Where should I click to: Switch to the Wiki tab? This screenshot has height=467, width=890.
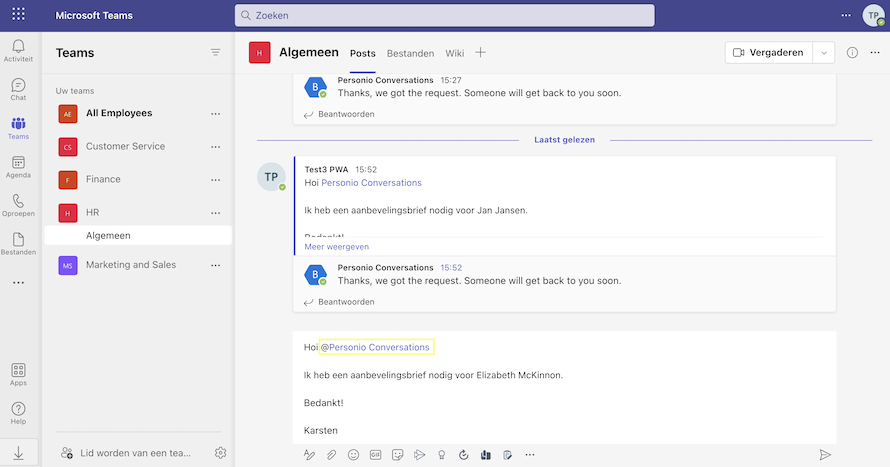point(455,53)
